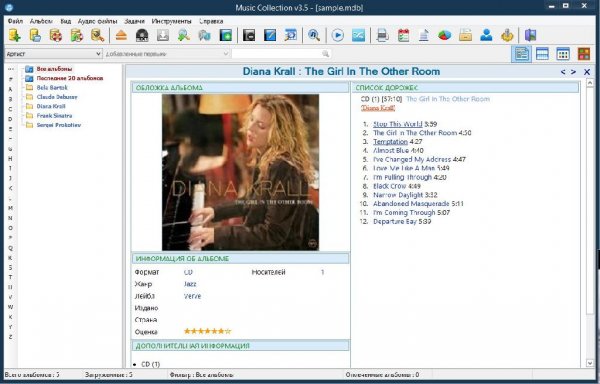Click the magnifier with green arrow icon
600x384 pixels.
point(184,35)
